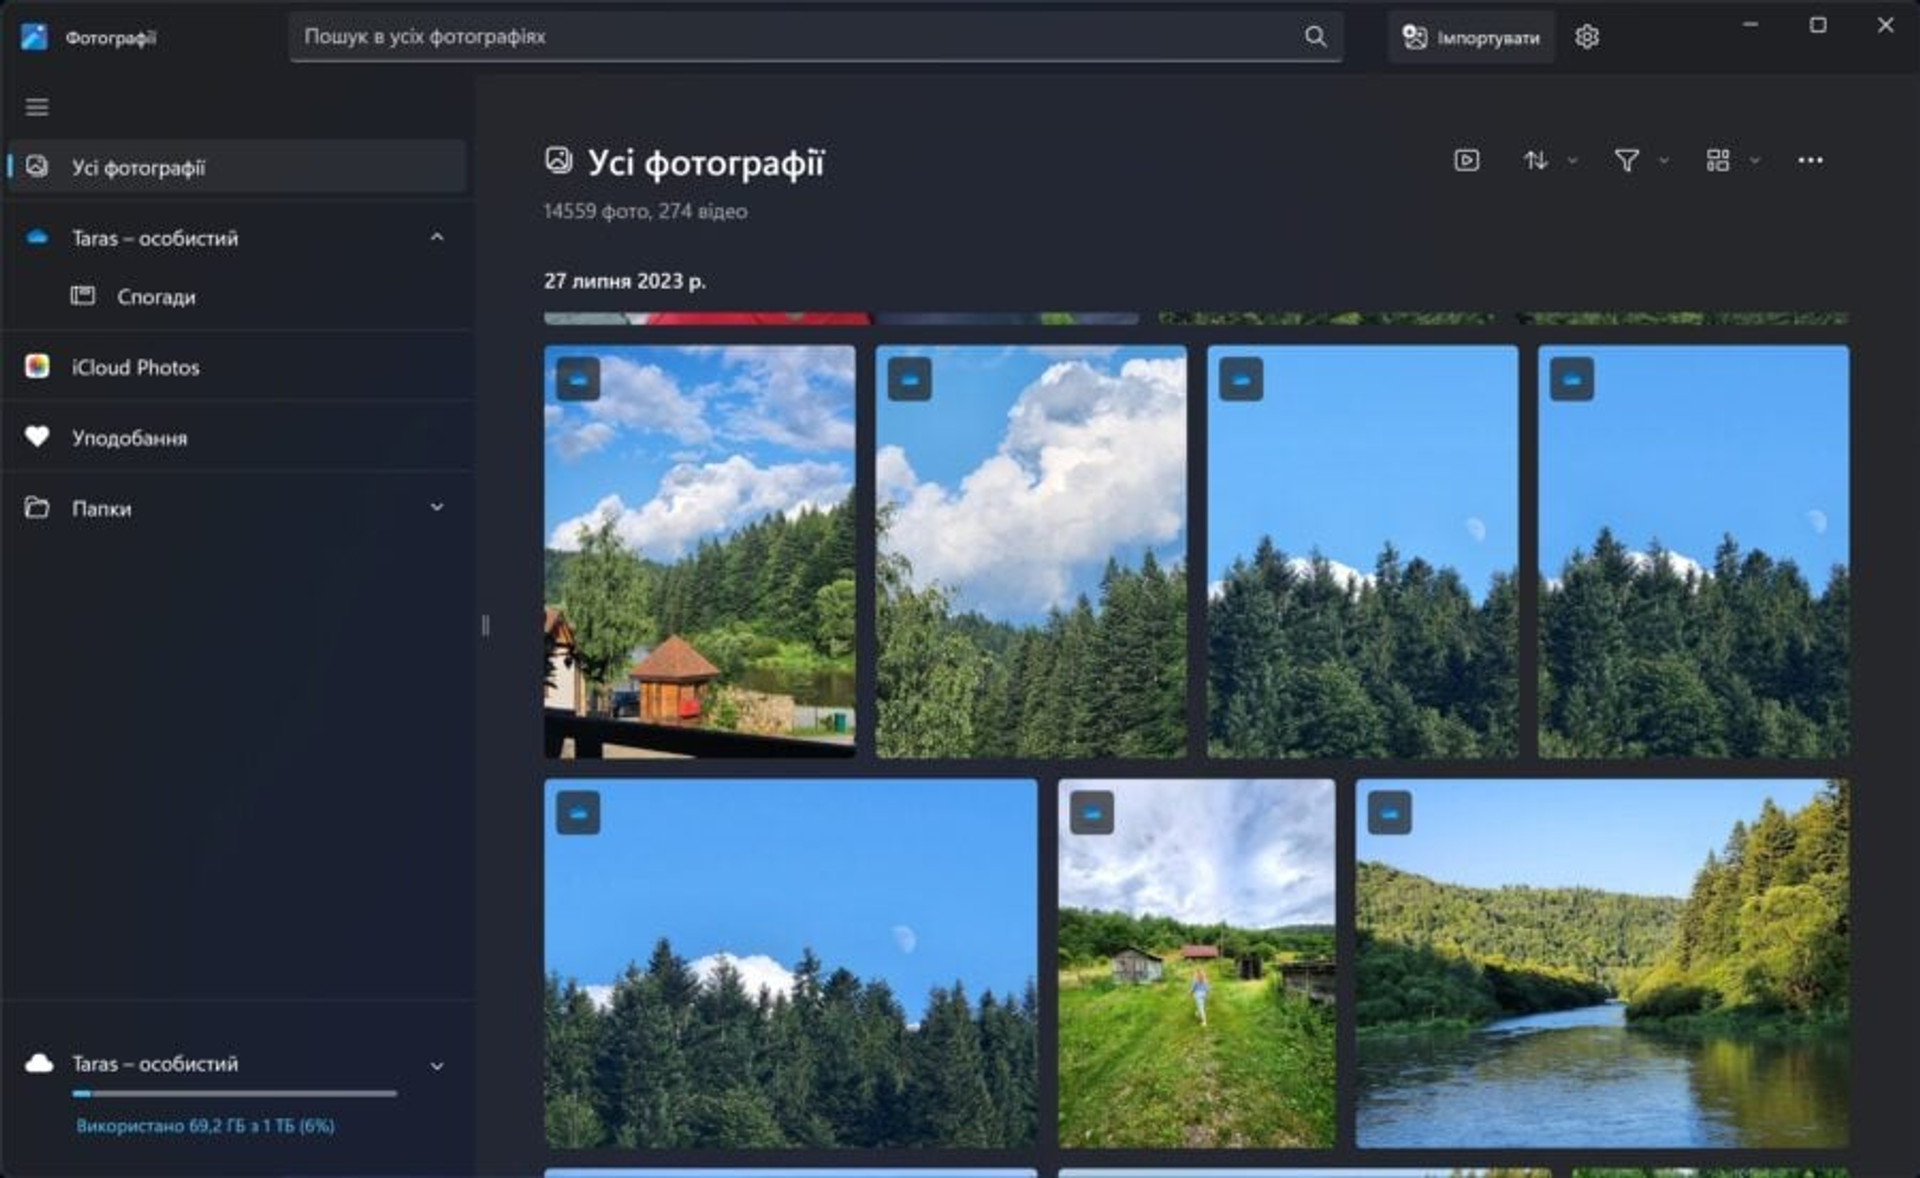Open Спогади in the sidebar
The height and width of the screenshot is (1178, 1920).
[237, 296]
